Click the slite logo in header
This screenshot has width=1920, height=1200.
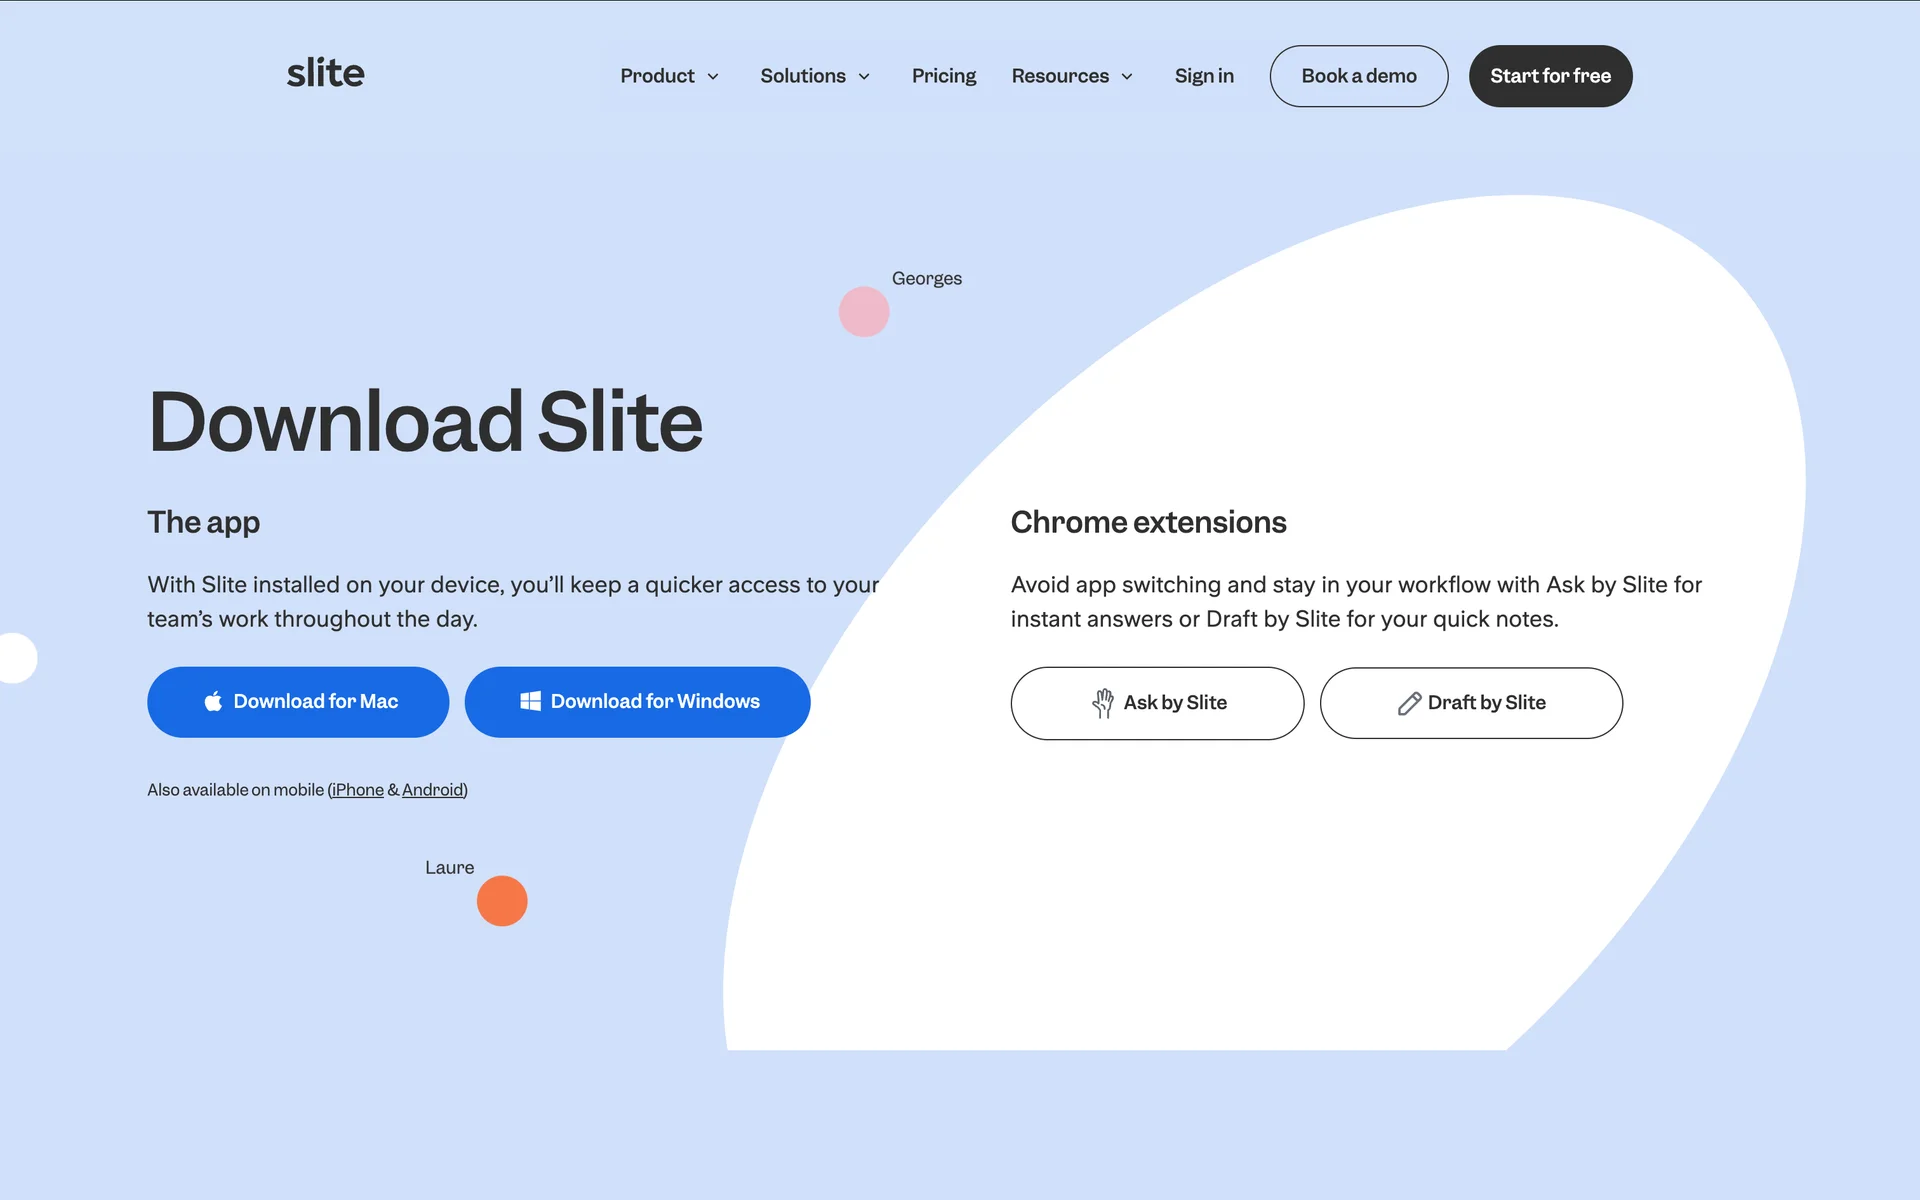pos(325,73)
